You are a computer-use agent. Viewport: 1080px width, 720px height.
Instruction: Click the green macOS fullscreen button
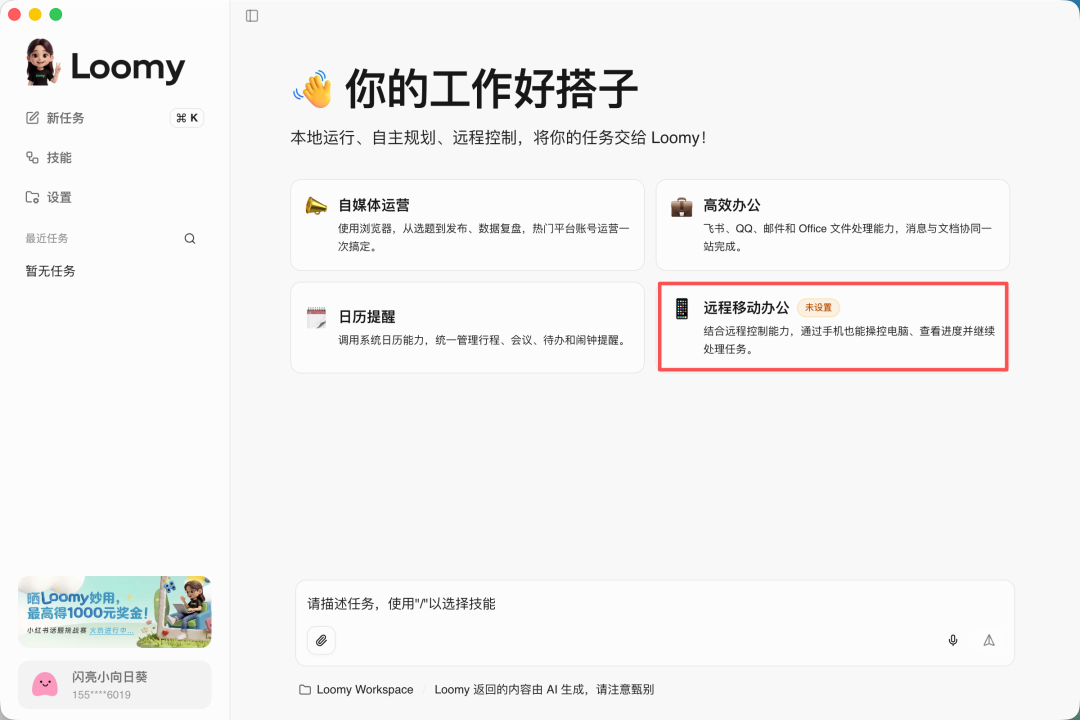(56, 14)
